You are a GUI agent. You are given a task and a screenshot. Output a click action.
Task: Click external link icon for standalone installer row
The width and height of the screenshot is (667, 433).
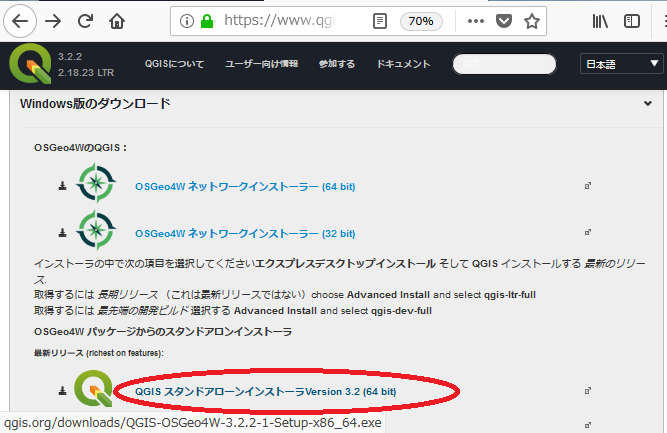point(587,390)
